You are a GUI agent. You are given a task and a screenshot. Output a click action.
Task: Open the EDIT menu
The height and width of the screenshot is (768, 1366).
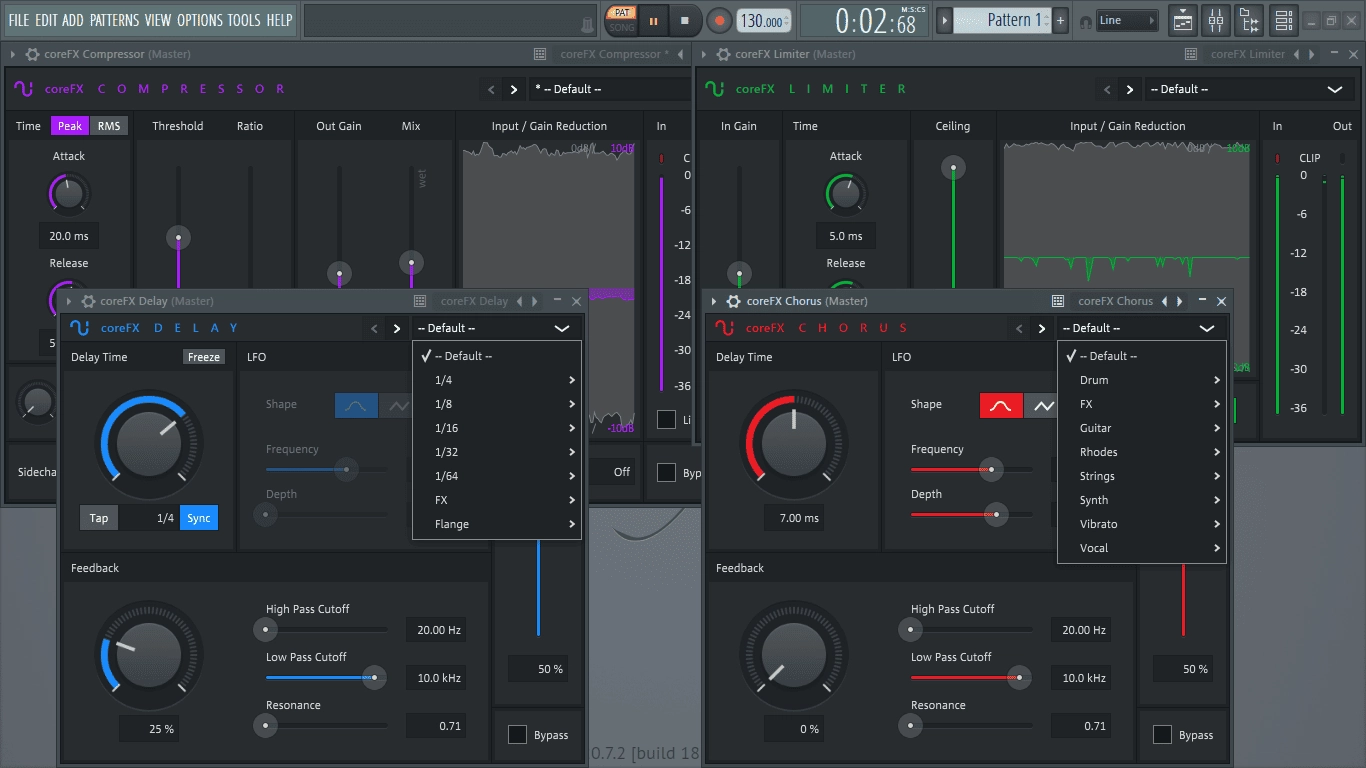point(46,20)
